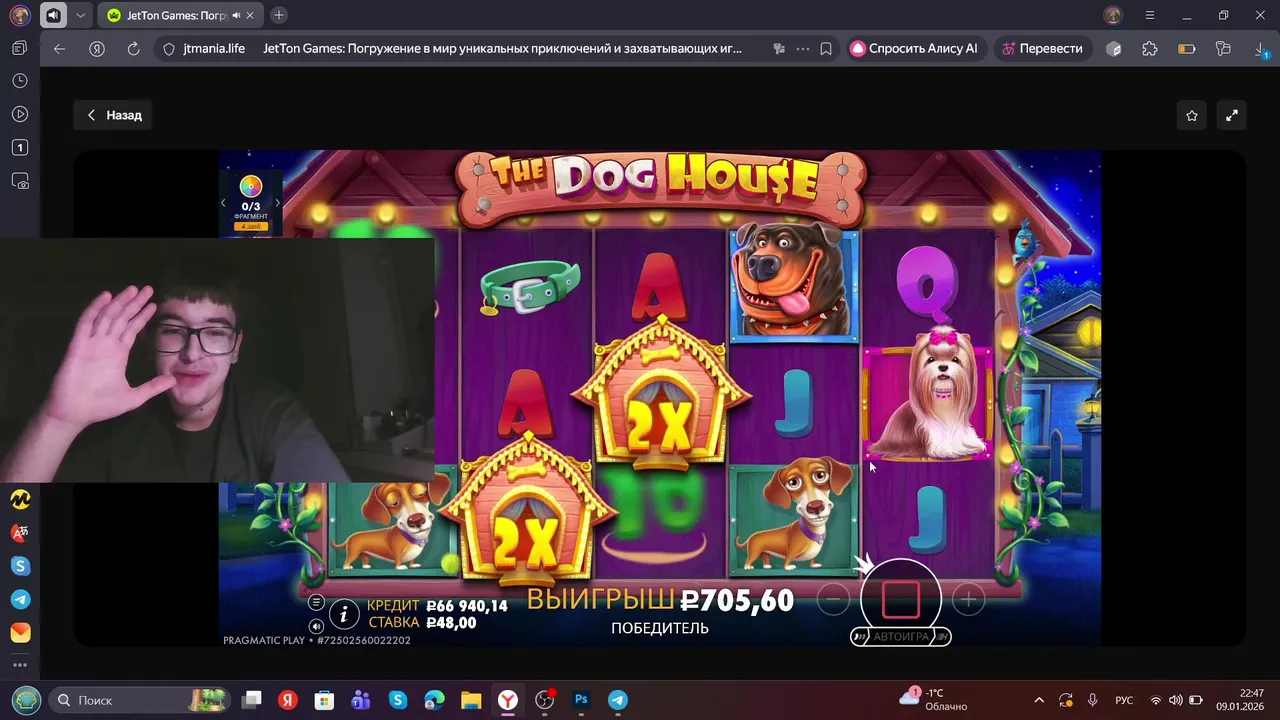1280x720 pixels.
Task: Decrease the bet with the minus button
Action: tap(832, 600)
